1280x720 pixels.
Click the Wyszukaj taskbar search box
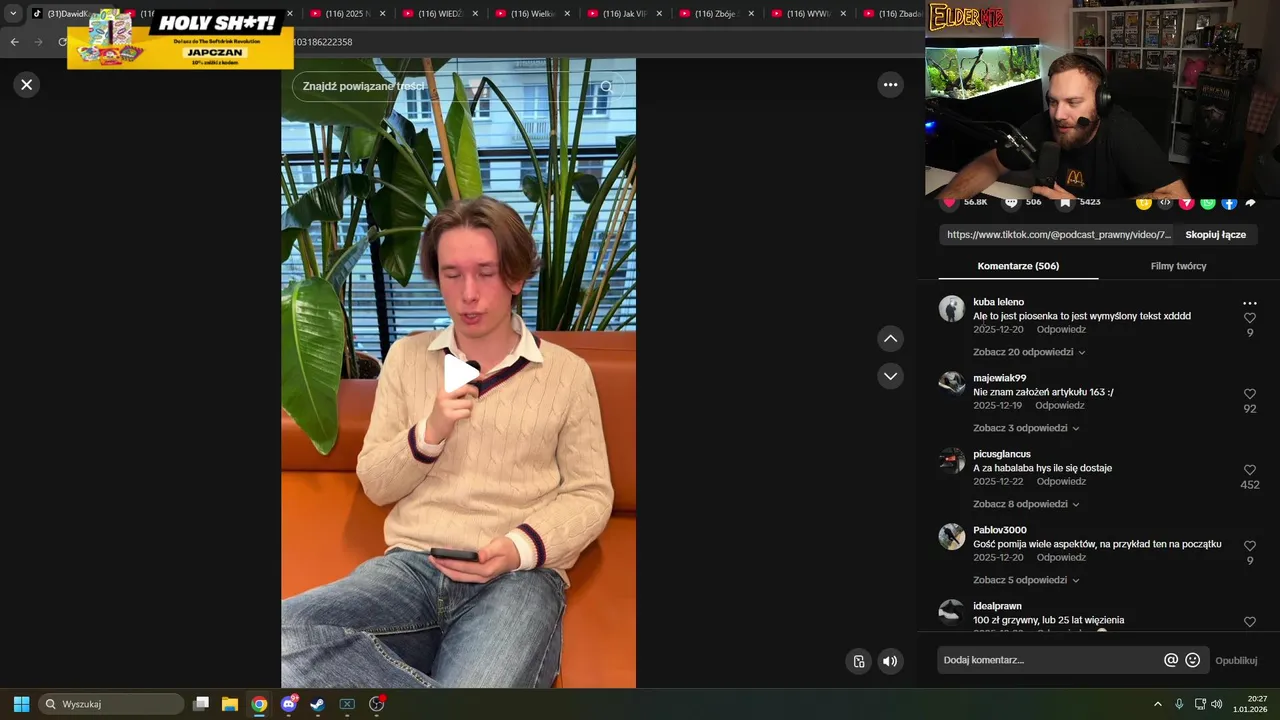click(x=112, y=704)
